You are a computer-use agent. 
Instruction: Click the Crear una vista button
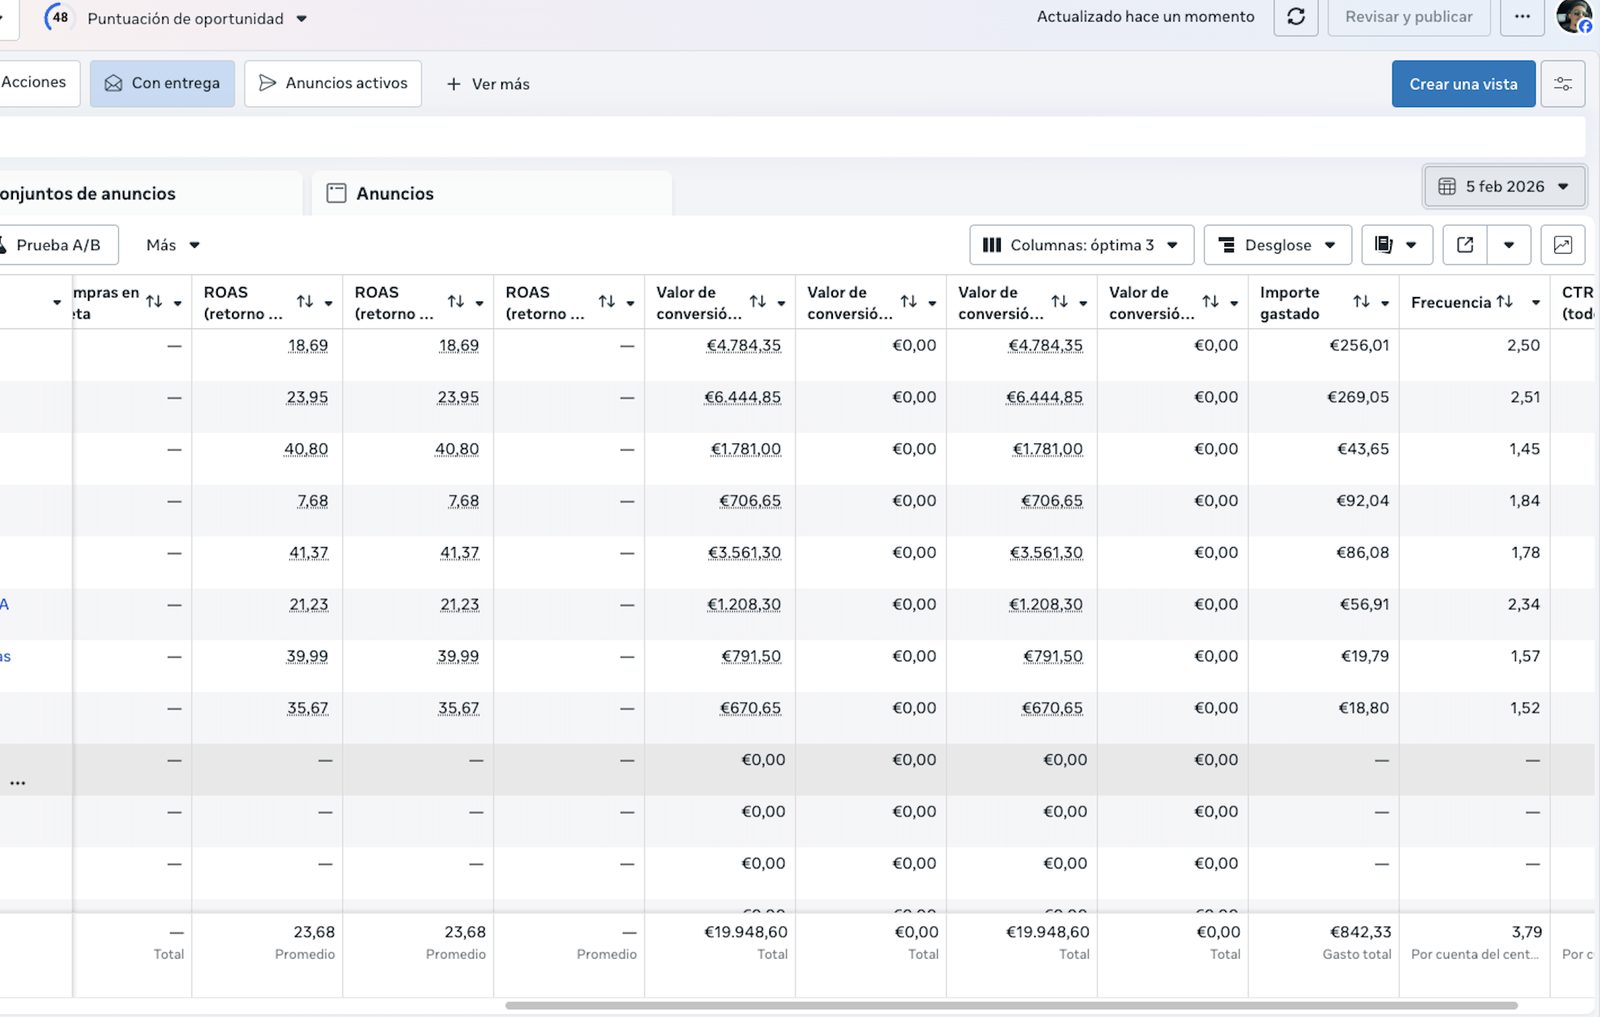pyautogui.click(x=1463, y=84)
